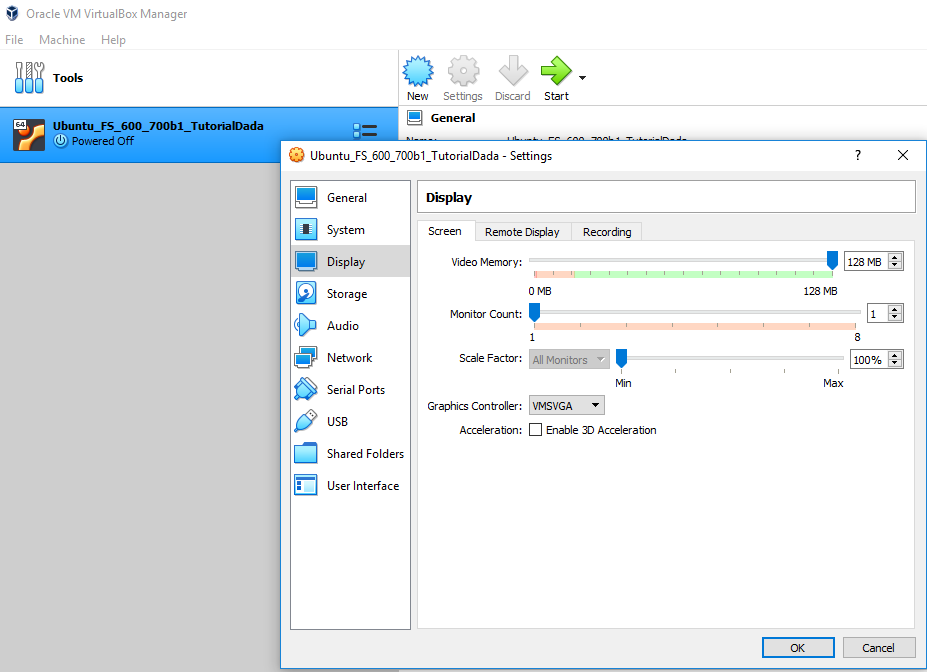Open the Network settings category
This screenshot has width=927, height=672.
click(349, 358)
